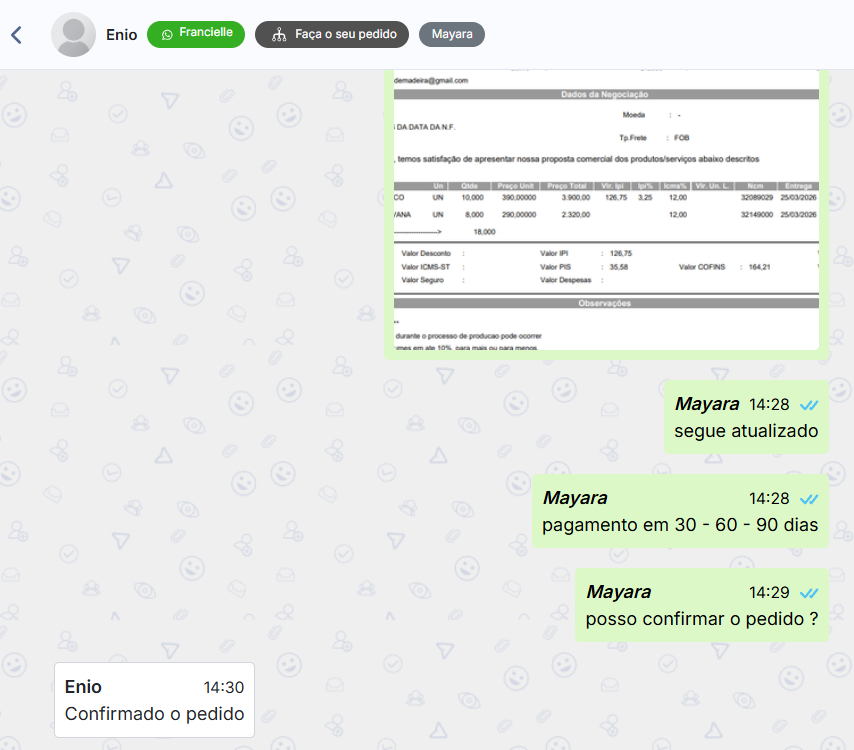This screenshot has width=854, height=750.
Task: Click the contact name Enio in the header
Action: [x=122, y=34]
